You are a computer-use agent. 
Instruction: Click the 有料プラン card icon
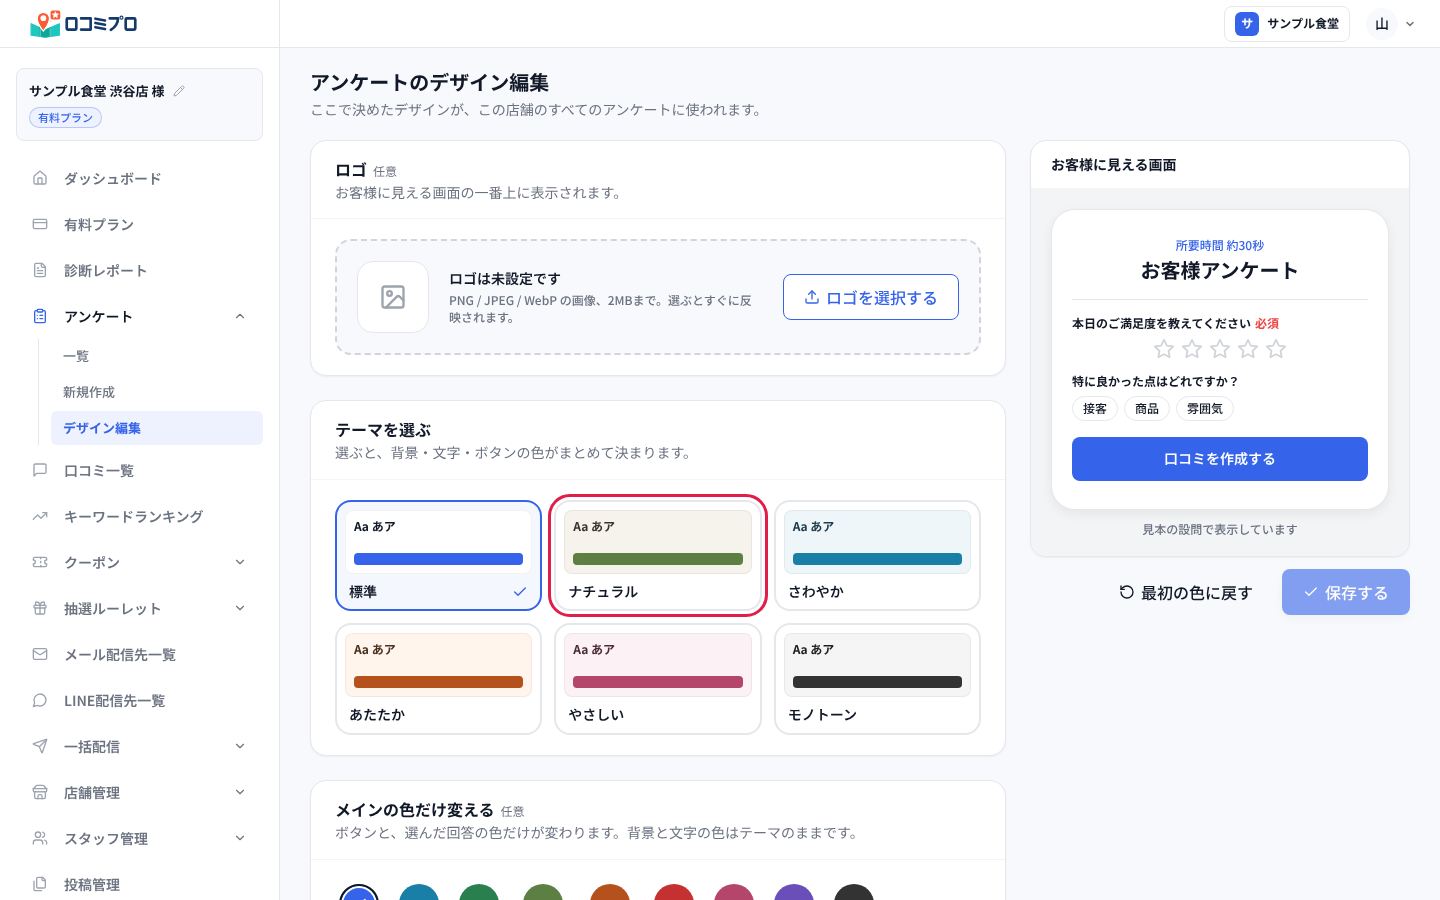40,224
